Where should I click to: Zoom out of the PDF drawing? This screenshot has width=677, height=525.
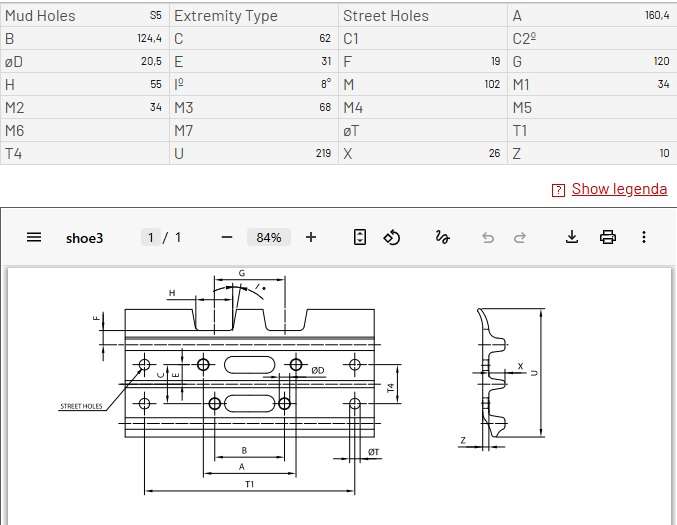pos(227,237)
